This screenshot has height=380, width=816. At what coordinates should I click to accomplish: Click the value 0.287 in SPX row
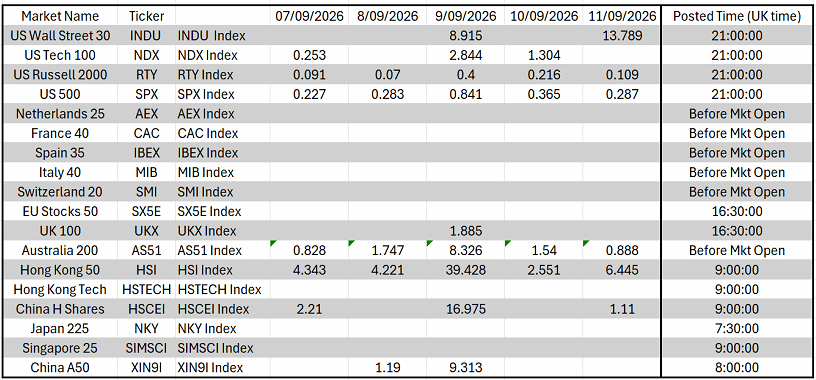(621, 94)
